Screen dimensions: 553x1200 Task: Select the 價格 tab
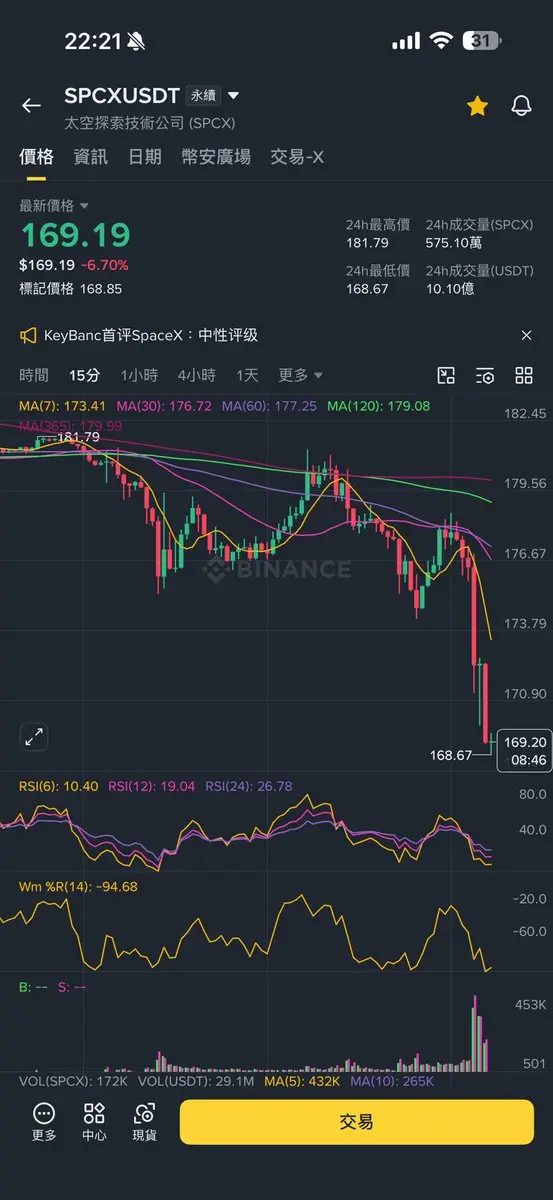tap(37, 157)
